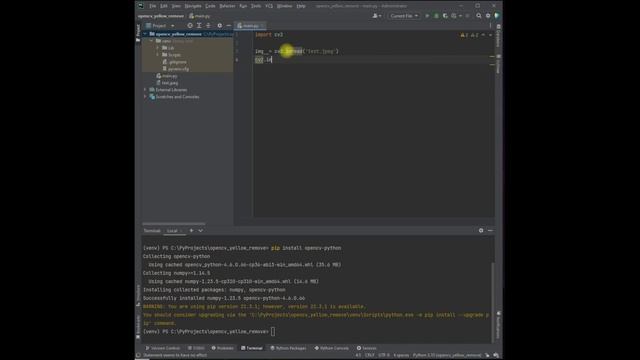The width and height of the screenshot is (640, 360).
Task: Run the current file with green play icon
Action: [427, 16]
